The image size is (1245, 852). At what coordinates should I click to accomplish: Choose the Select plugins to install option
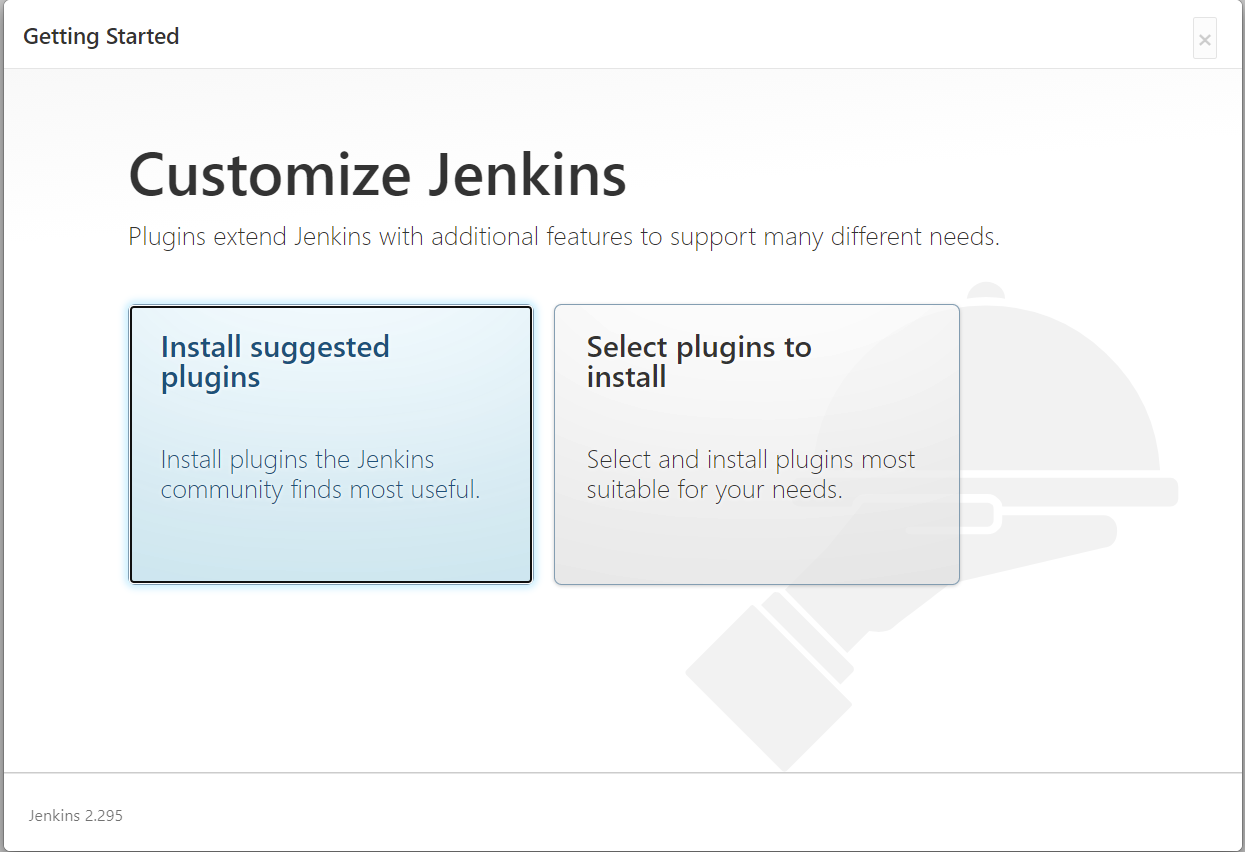(757, 444)
